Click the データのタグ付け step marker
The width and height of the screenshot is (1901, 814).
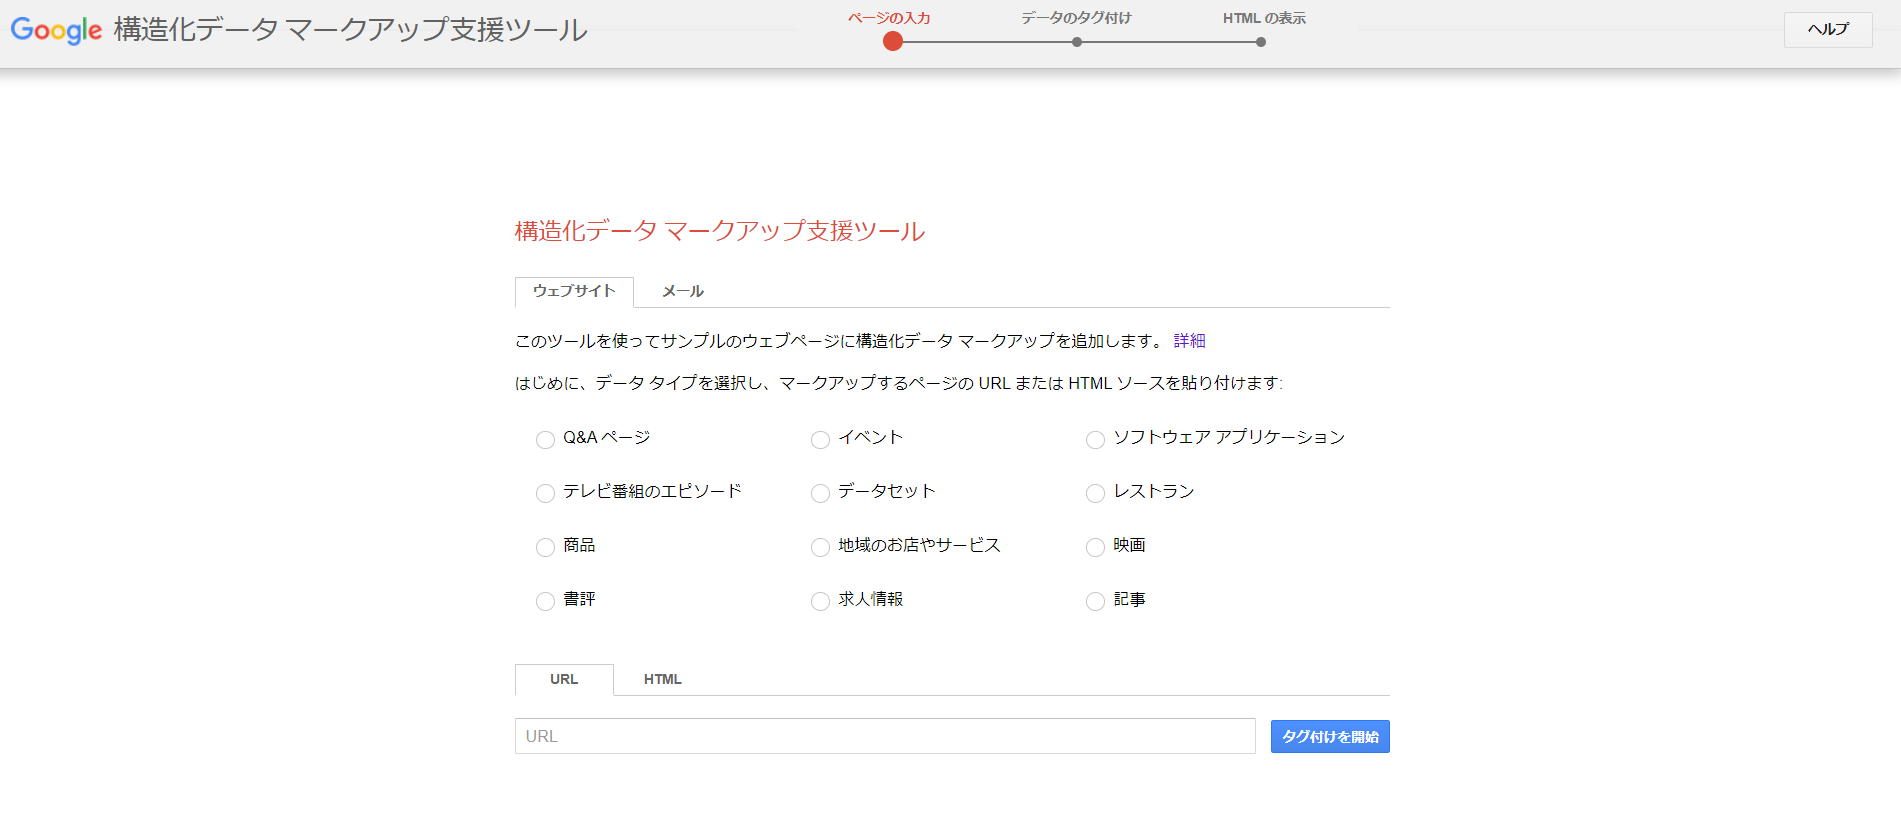click(1077, 42)
